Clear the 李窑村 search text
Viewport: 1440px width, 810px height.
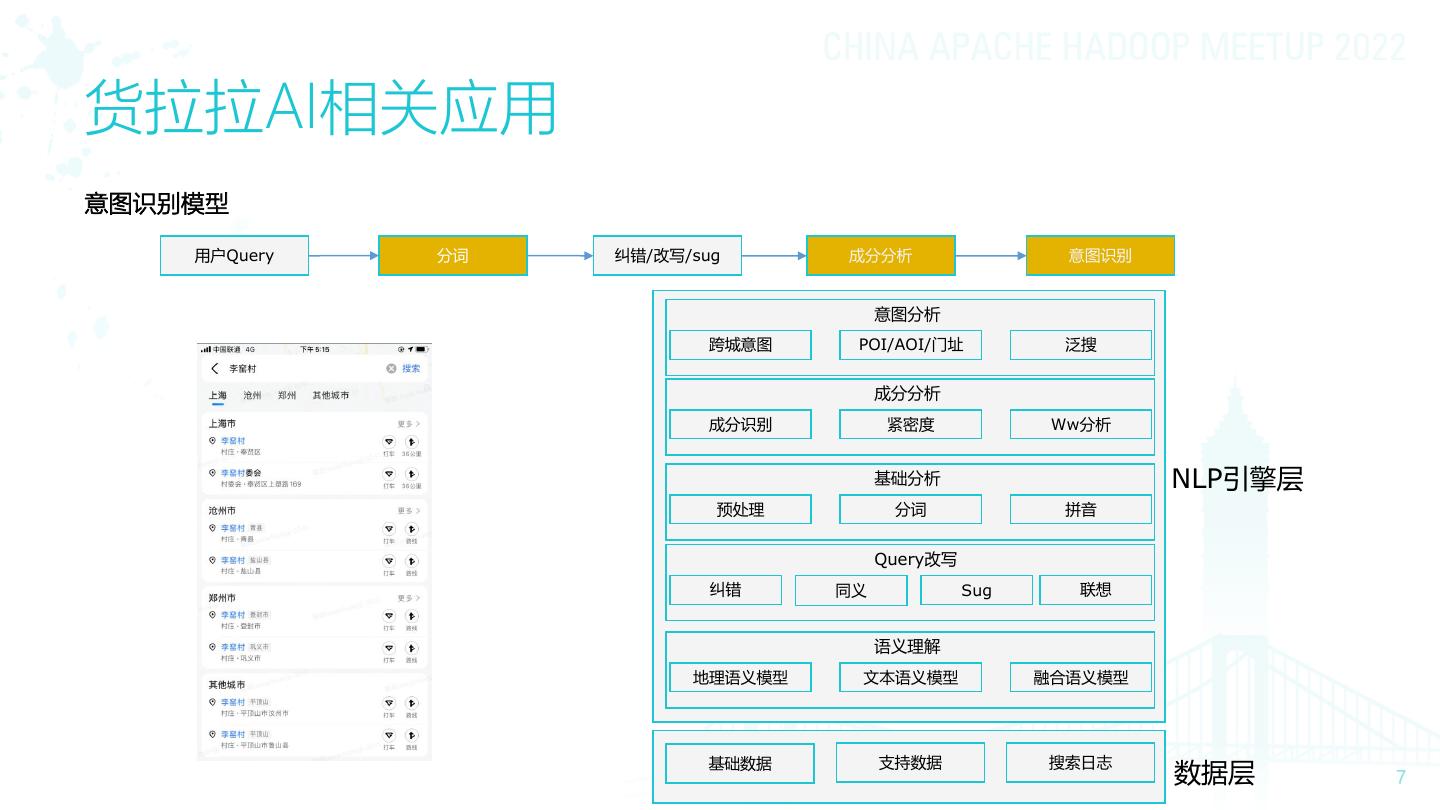pos(391,369)
